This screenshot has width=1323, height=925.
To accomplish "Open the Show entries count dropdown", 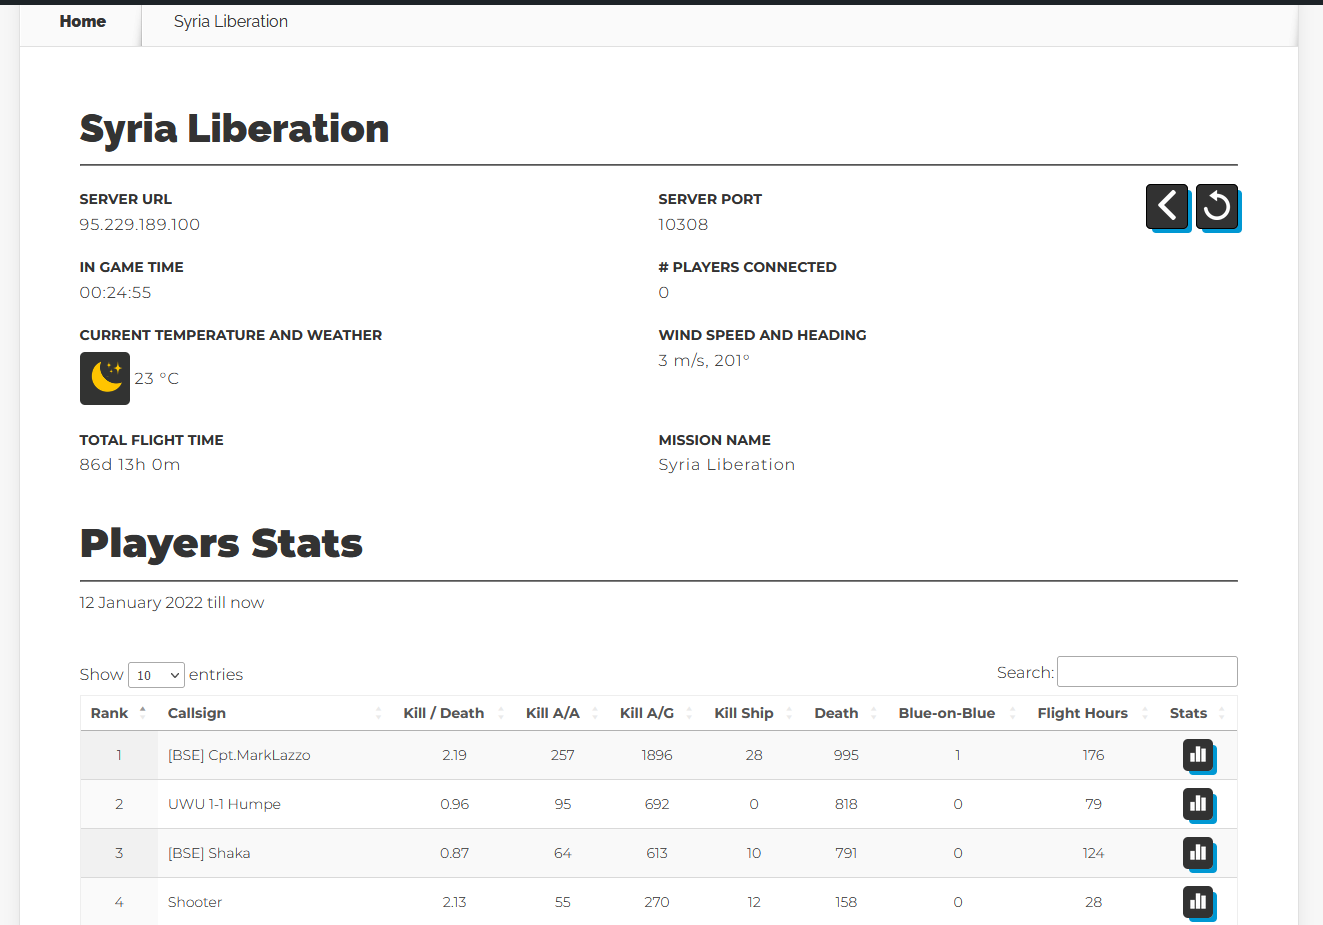I will click(x=156, y=675).
